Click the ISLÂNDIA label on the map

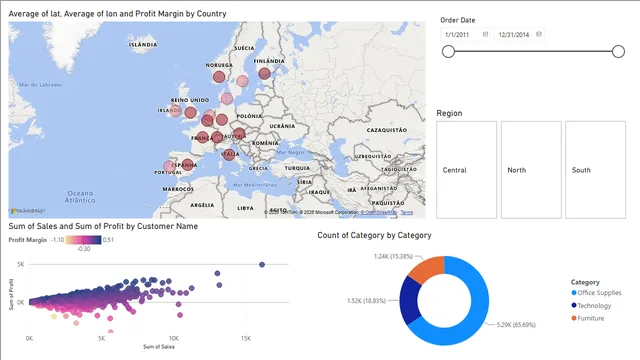pos(143,44)
